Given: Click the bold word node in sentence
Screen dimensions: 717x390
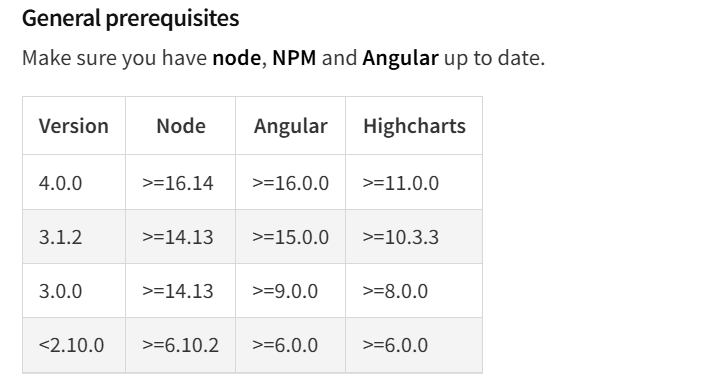Looking at the screenshot, I should coord(236,58).
